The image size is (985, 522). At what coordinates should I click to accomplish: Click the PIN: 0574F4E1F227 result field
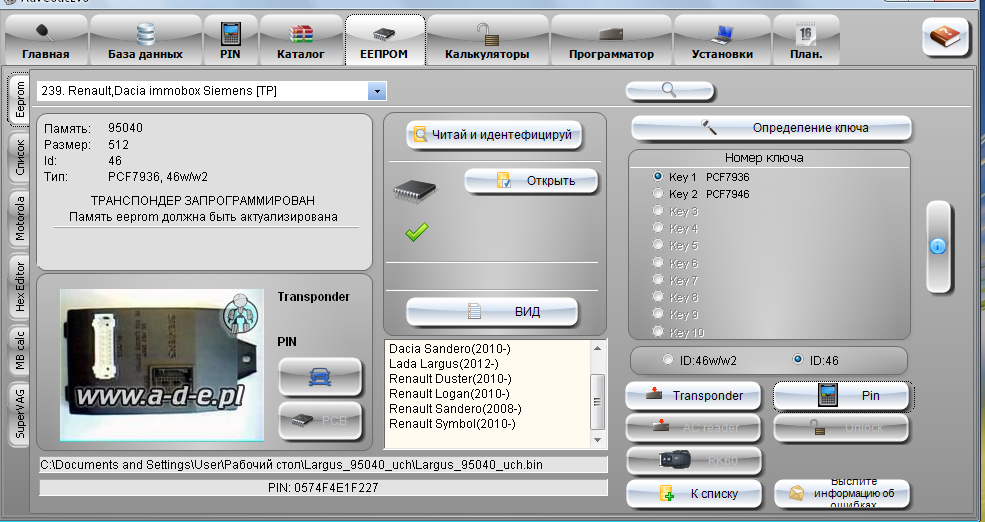pos(324,487)
